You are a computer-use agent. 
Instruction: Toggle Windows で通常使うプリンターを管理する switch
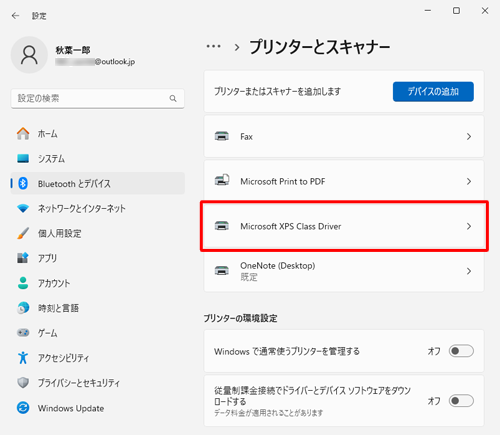(x=461, y=351)
